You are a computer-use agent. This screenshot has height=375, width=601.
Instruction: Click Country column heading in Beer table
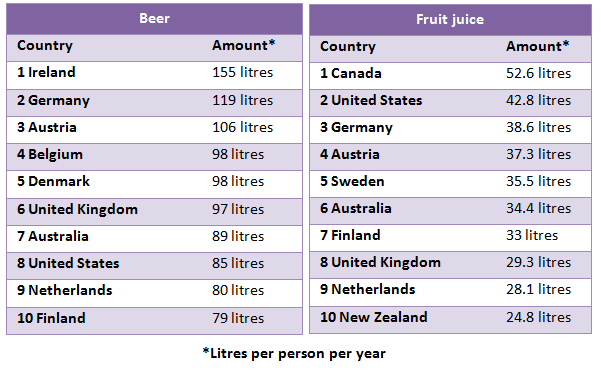tap(45, 46)
